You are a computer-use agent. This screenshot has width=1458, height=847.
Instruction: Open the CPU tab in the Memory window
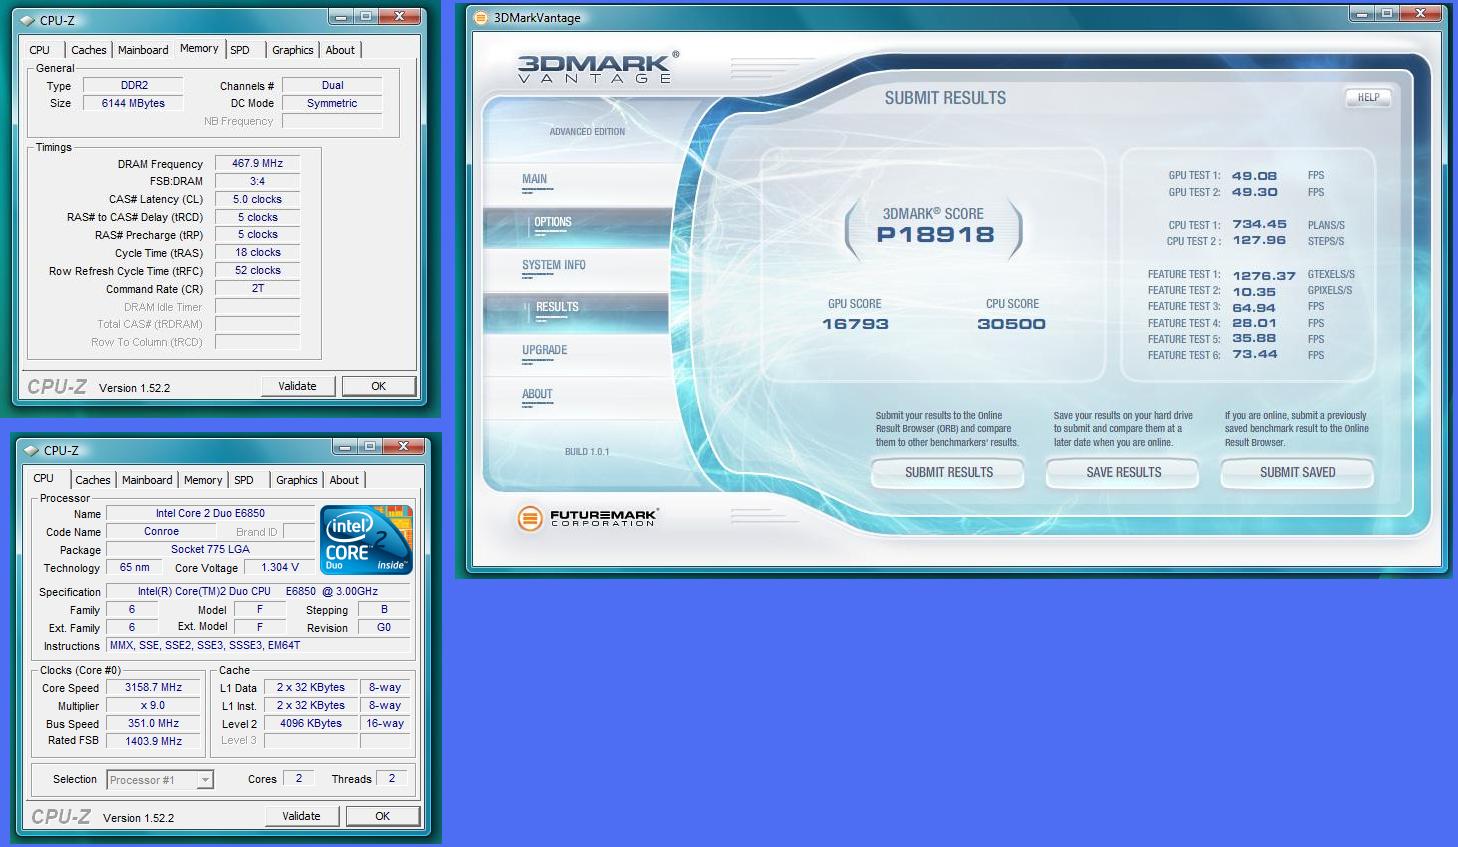[40, 50]
